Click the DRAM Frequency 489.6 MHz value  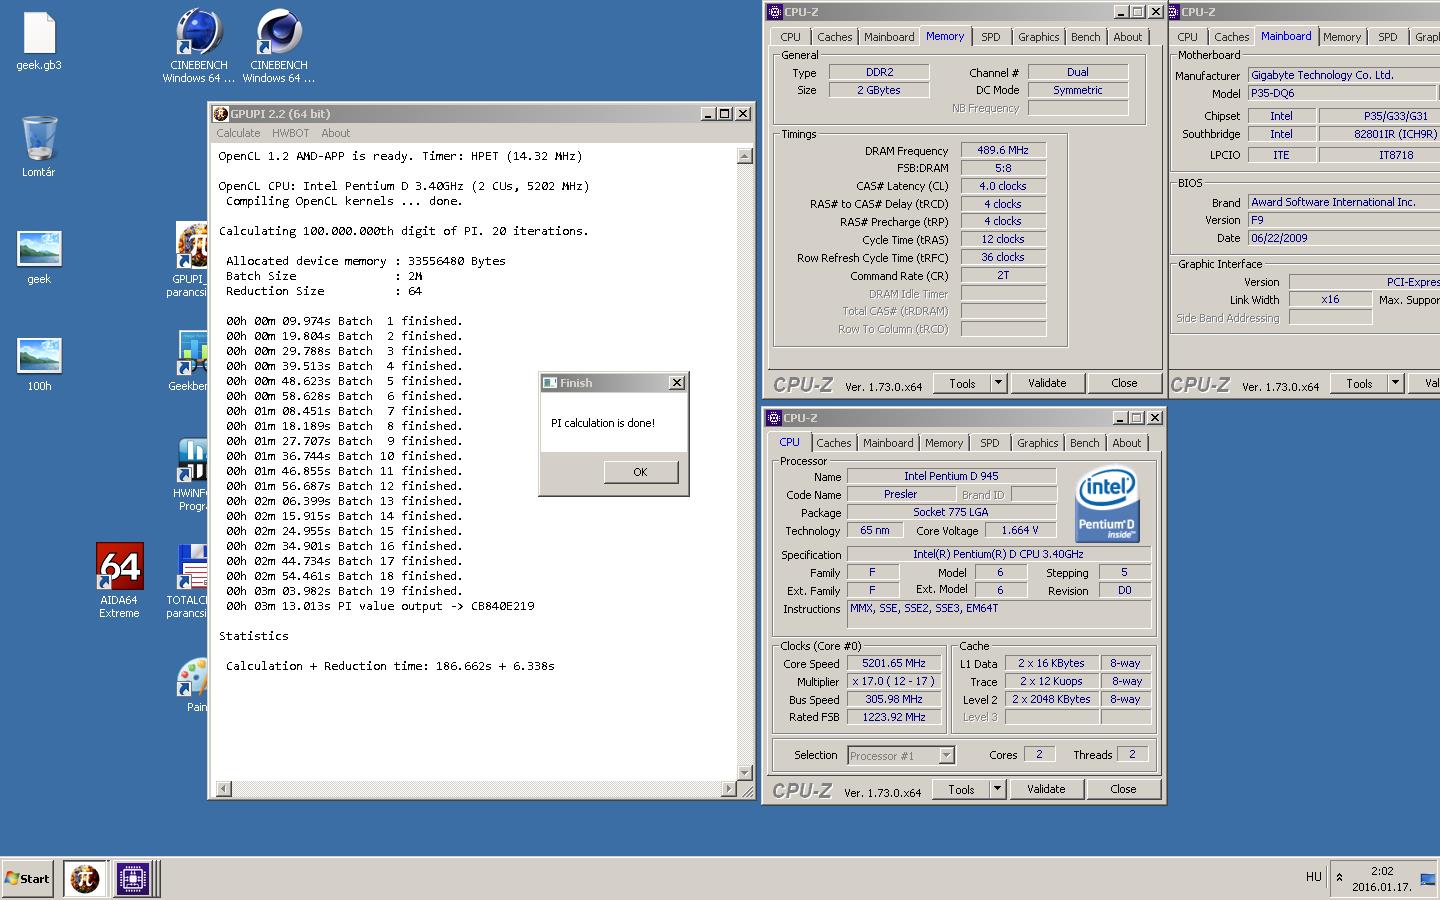[x=1003, y=150]
